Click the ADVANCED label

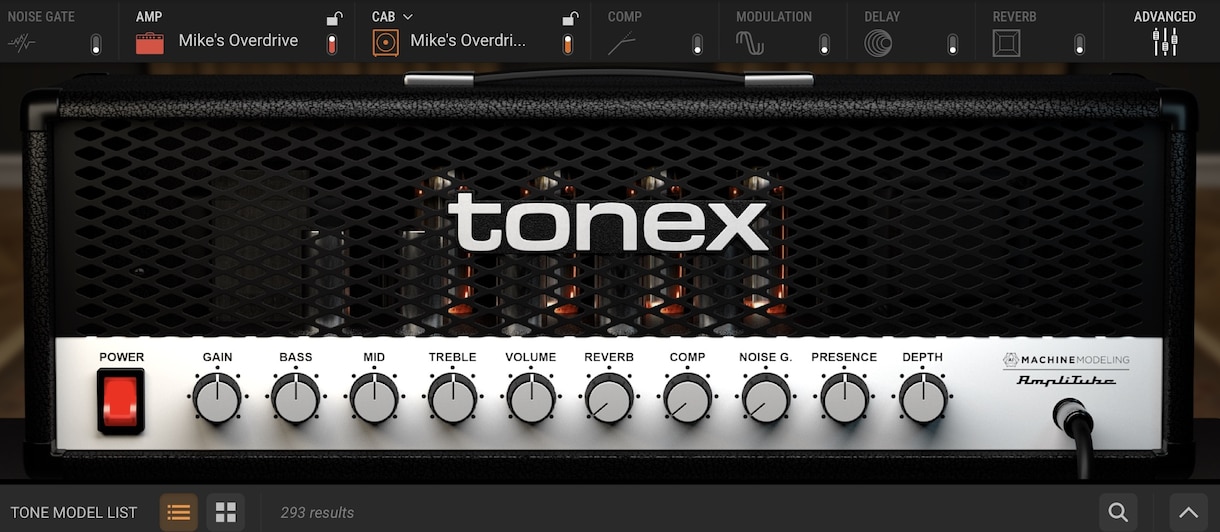click(x=1165, y=17)
